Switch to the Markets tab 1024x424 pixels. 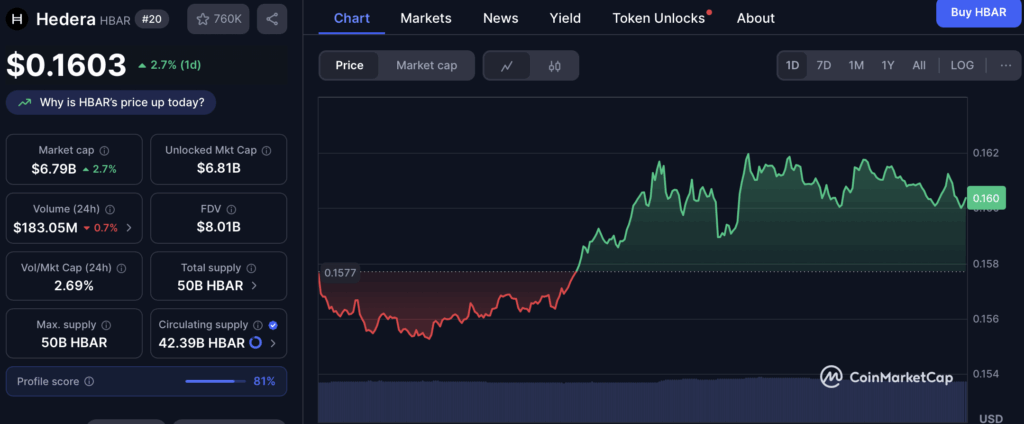[426, 18]
